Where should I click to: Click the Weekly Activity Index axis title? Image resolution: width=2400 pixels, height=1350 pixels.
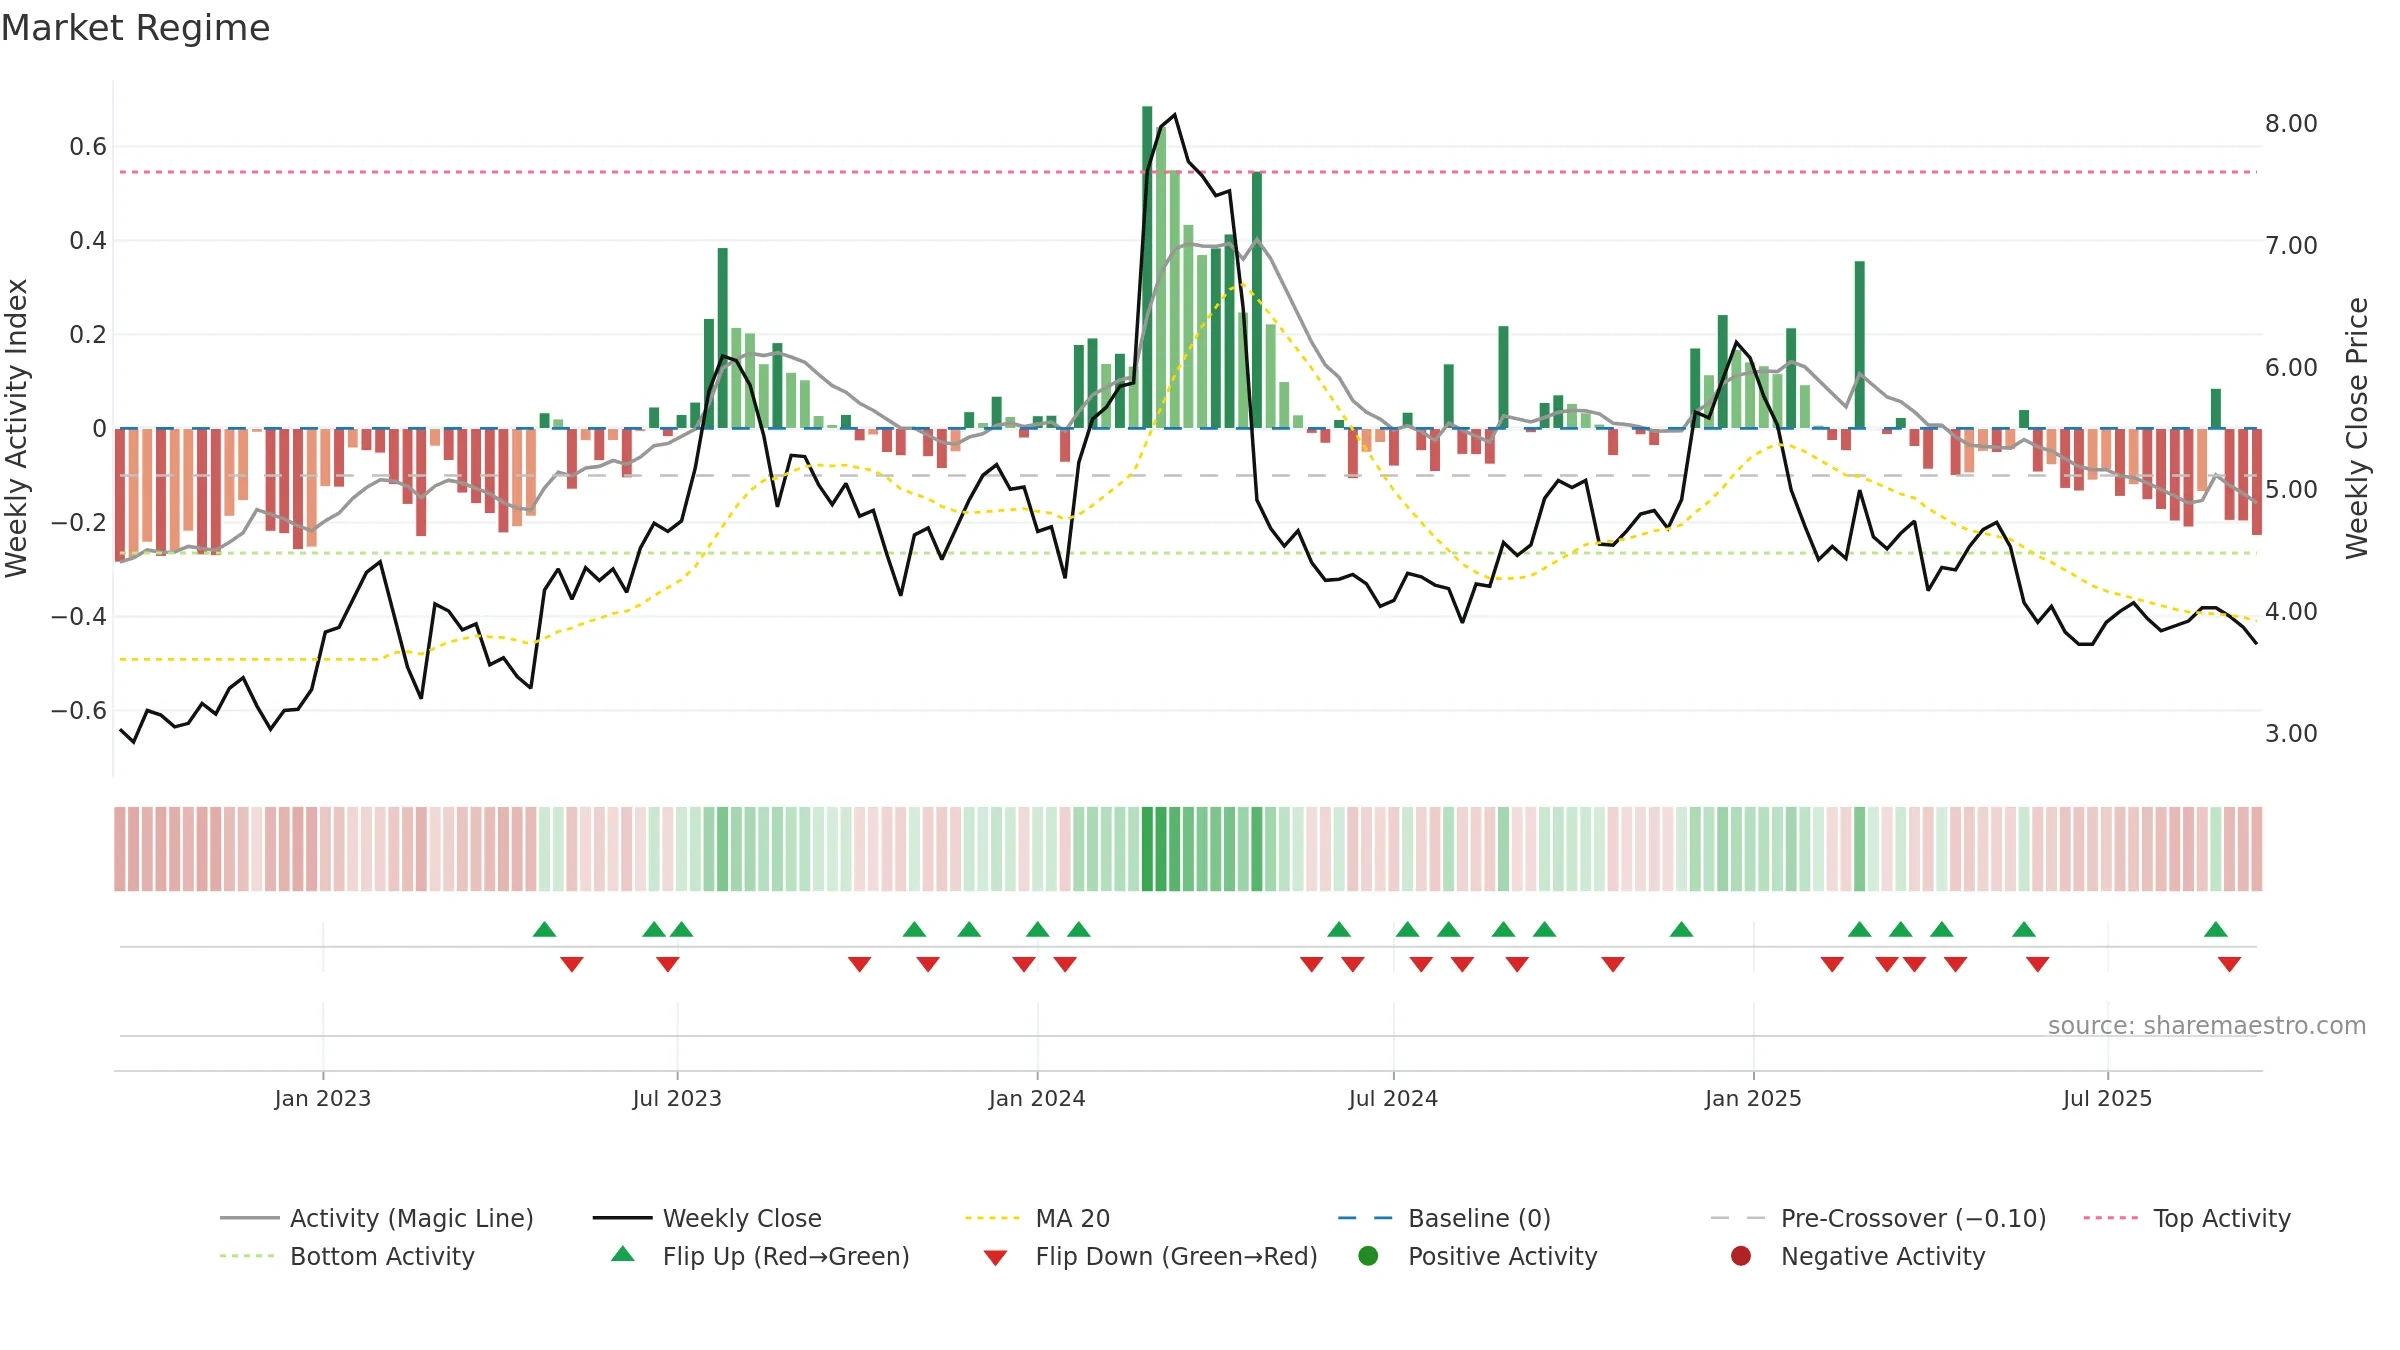[17, 428]
